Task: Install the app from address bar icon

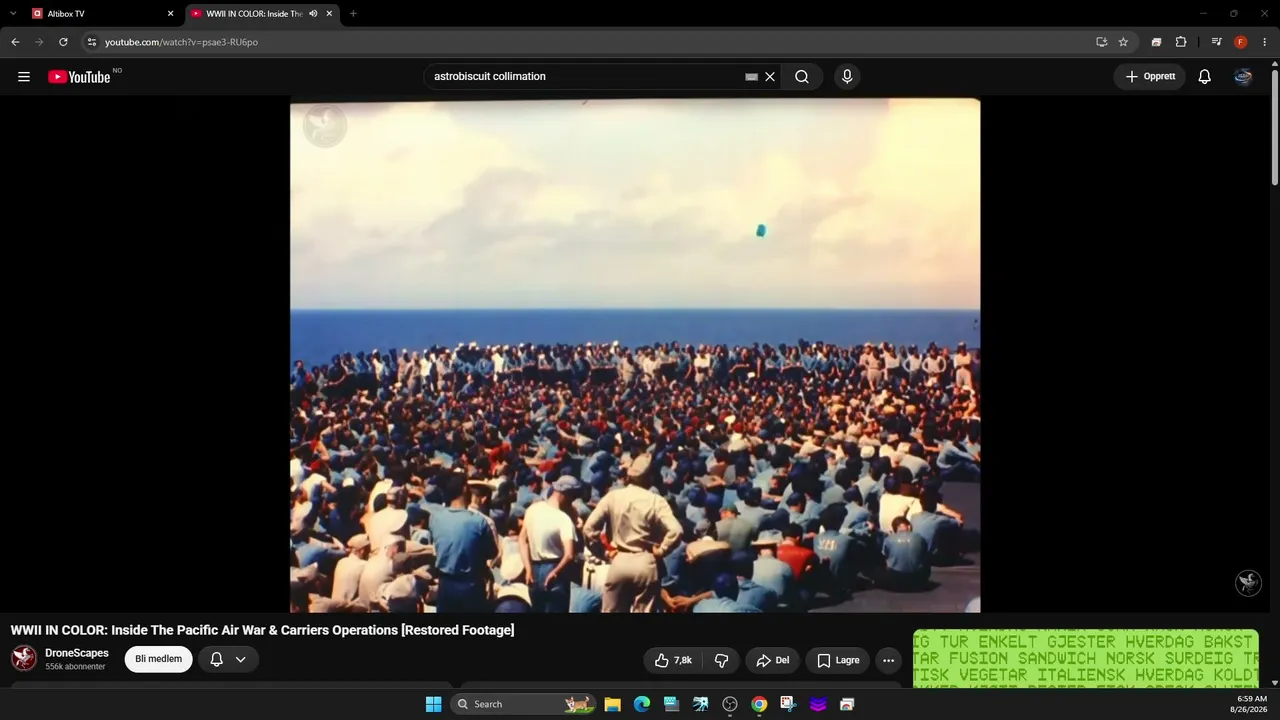Action: click(x=1101, y=42)
